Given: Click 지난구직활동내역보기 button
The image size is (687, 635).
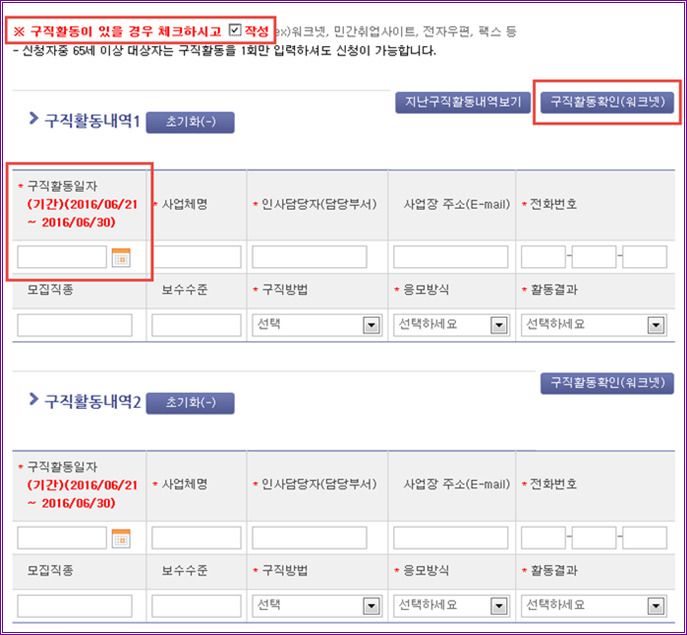Looking at the screenshot, I should (x=463, y=103).
